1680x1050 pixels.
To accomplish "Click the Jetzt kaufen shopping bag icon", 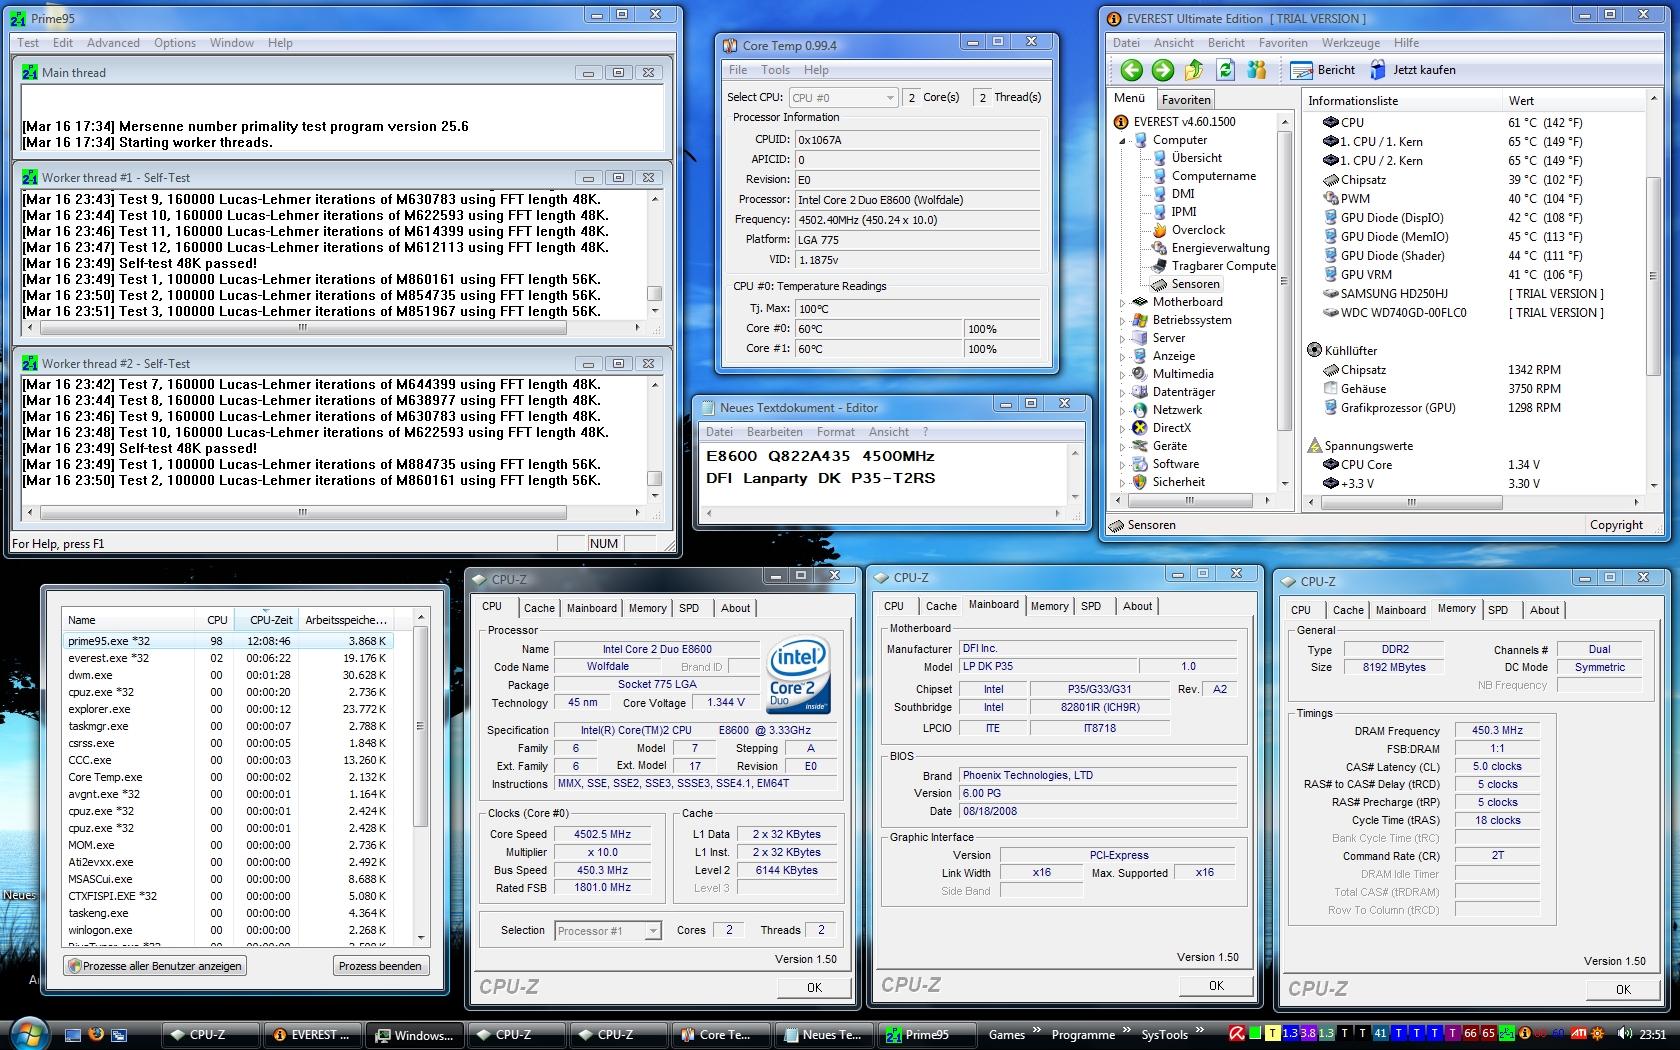I will click(x=1378, y=70).
